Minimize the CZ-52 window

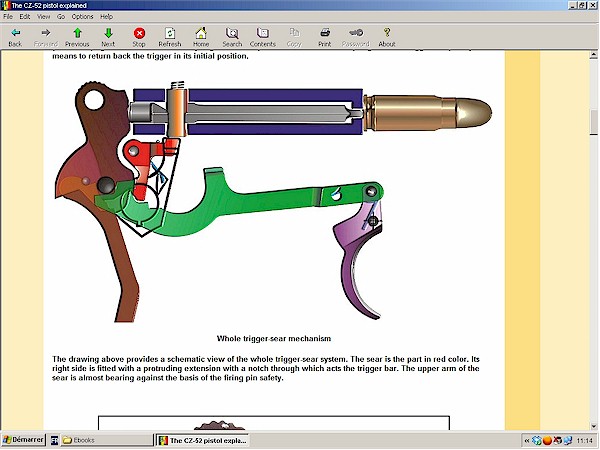click(x=573, y=5)
